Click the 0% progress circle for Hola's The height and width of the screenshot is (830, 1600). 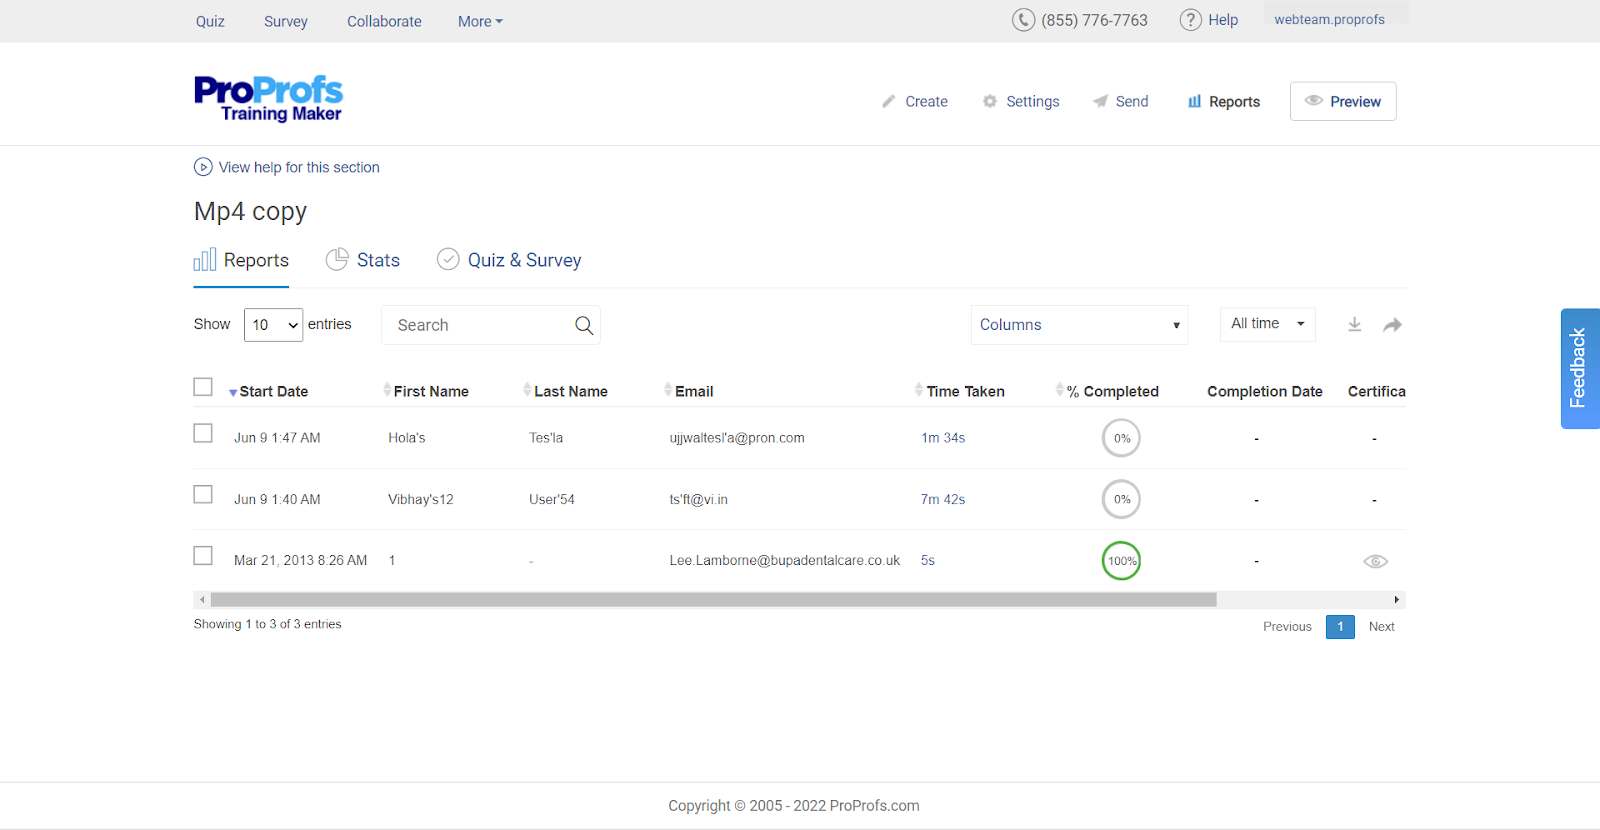1122,438
